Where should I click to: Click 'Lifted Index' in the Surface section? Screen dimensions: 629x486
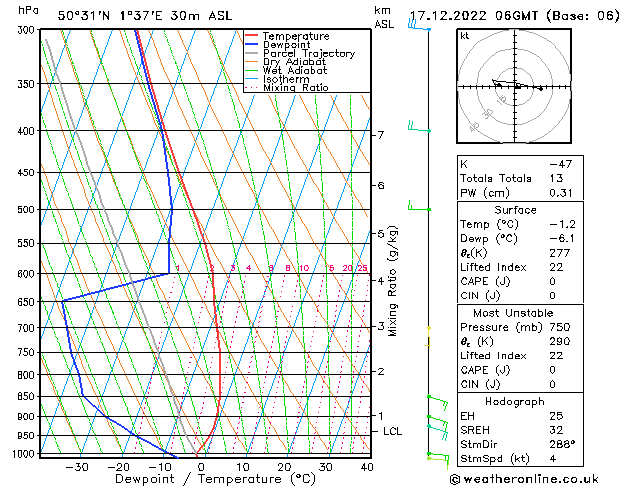tap(493, 267)
